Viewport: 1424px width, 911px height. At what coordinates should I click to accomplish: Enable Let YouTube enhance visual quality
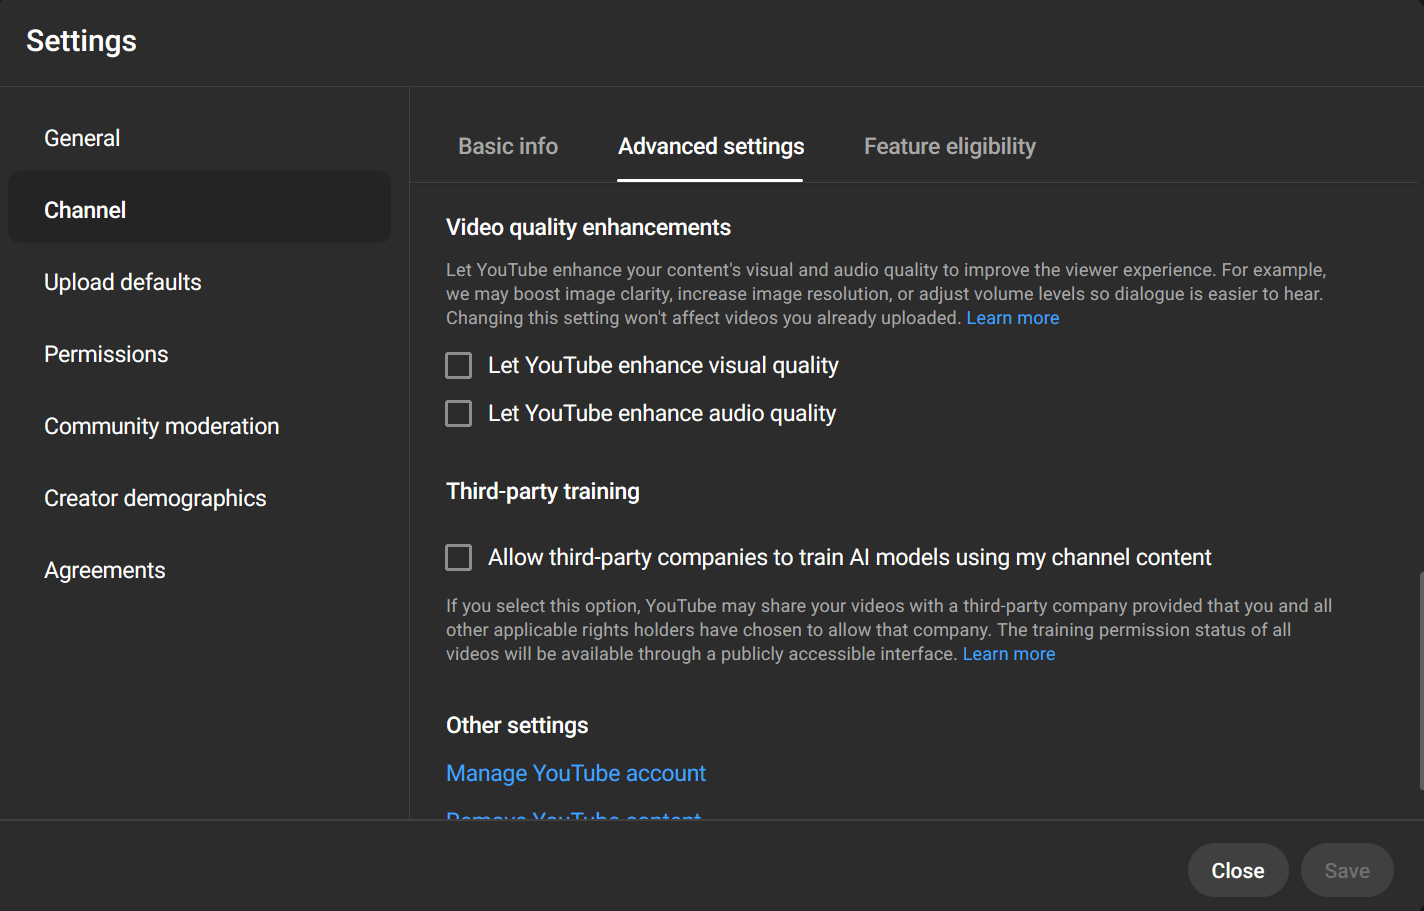click(459, 366)
